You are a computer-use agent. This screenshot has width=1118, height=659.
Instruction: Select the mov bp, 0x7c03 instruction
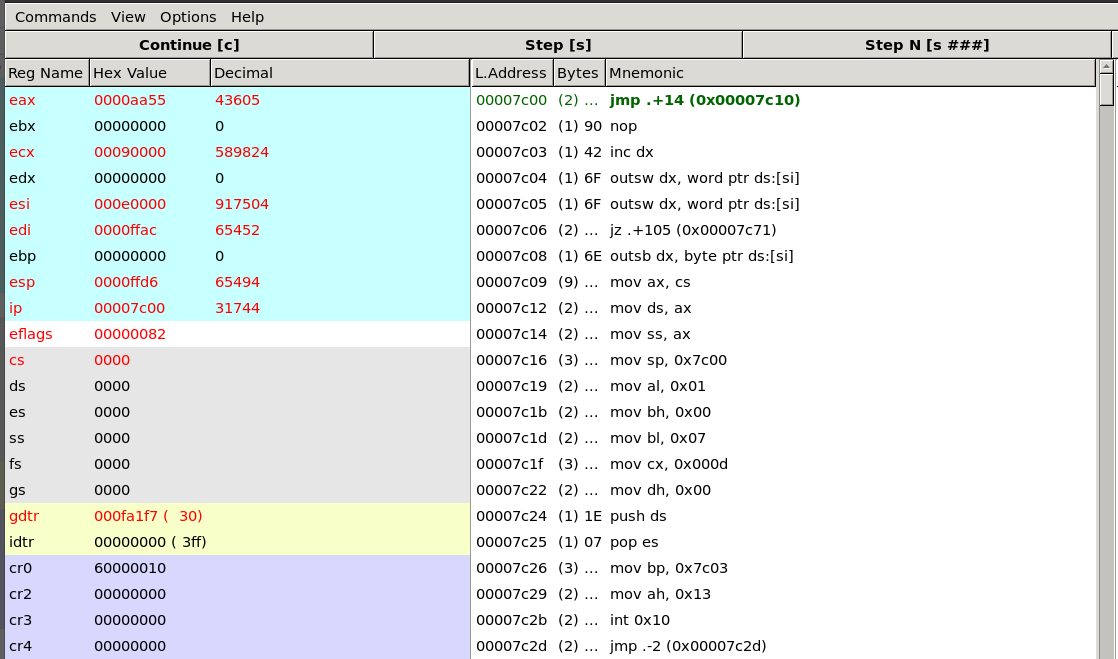point(784,568)
